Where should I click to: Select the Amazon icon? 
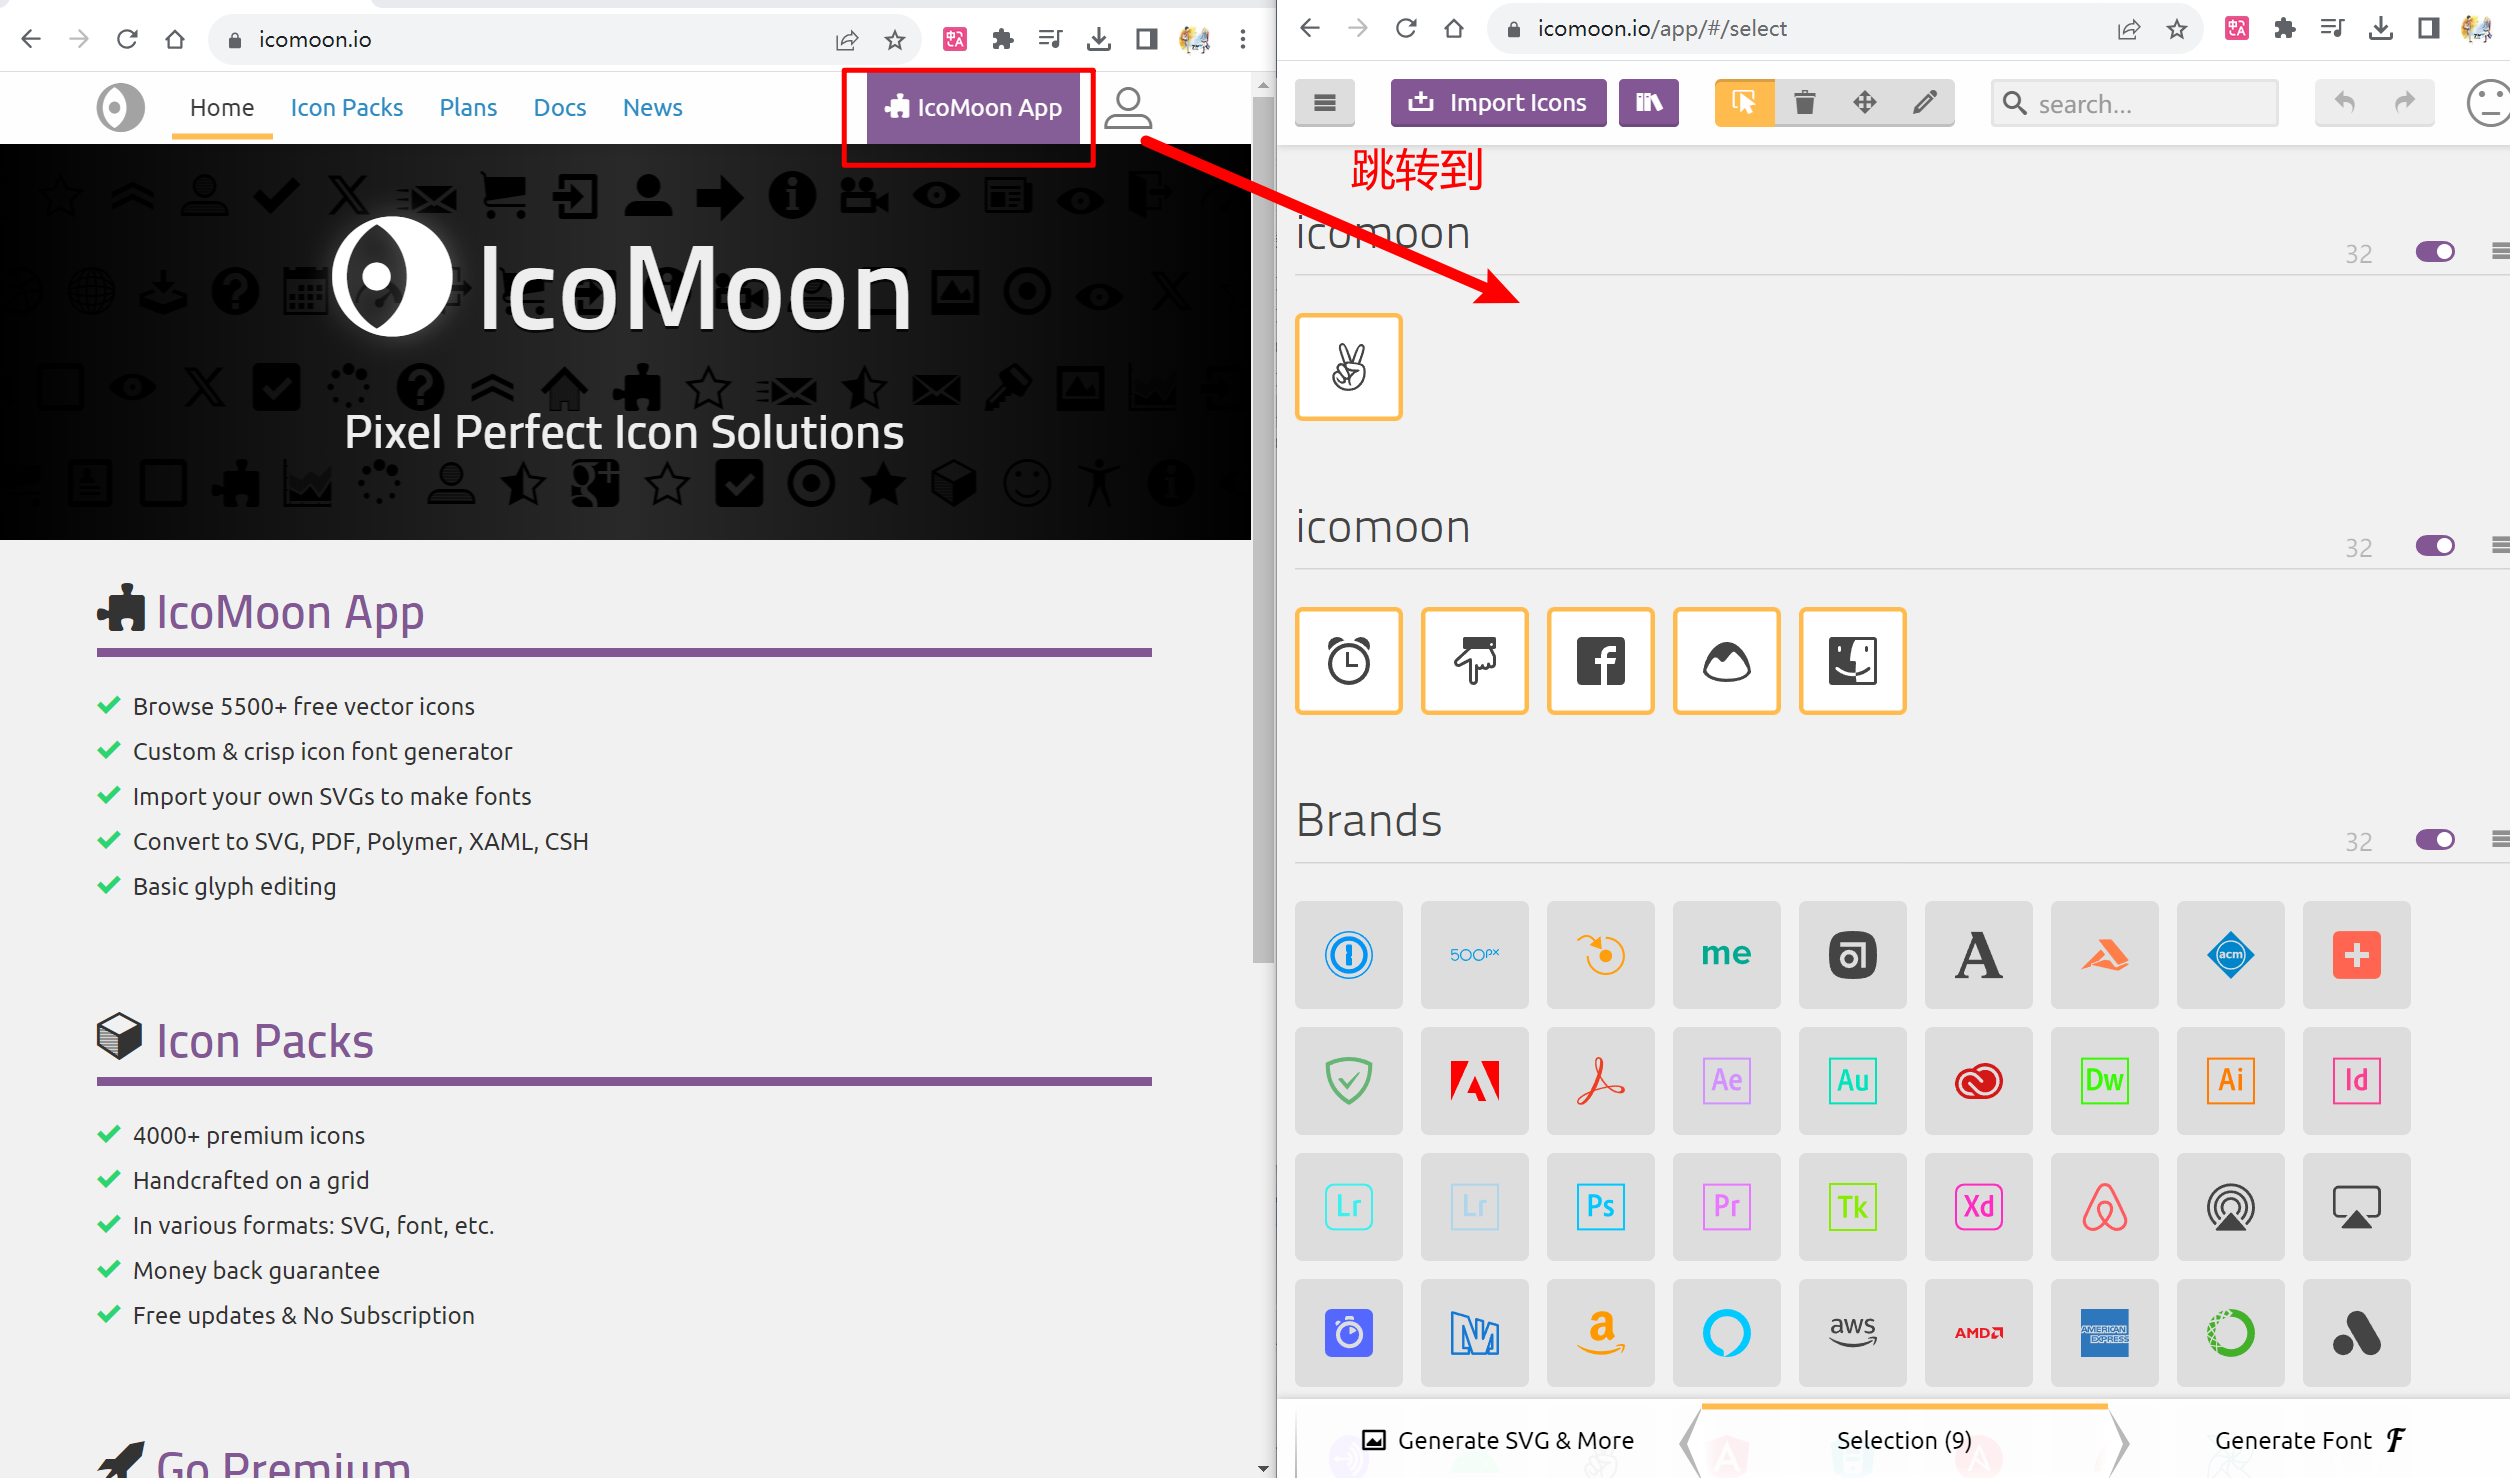1600,1333
